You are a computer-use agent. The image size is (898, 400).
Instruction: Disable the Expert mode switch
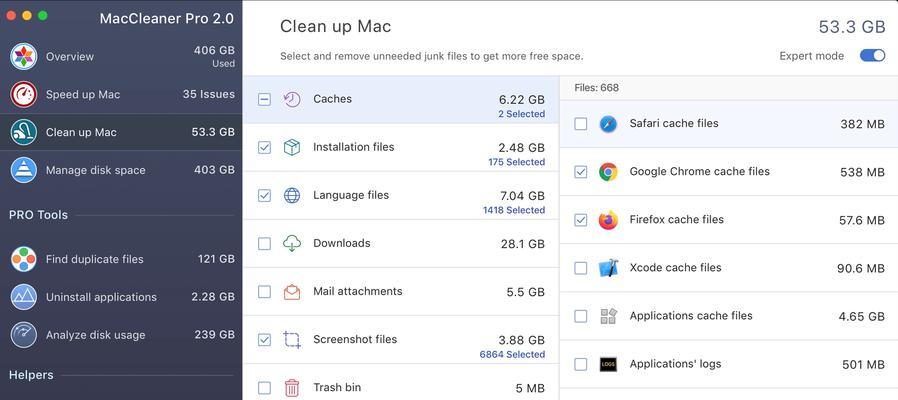click(x=872, y=56)
